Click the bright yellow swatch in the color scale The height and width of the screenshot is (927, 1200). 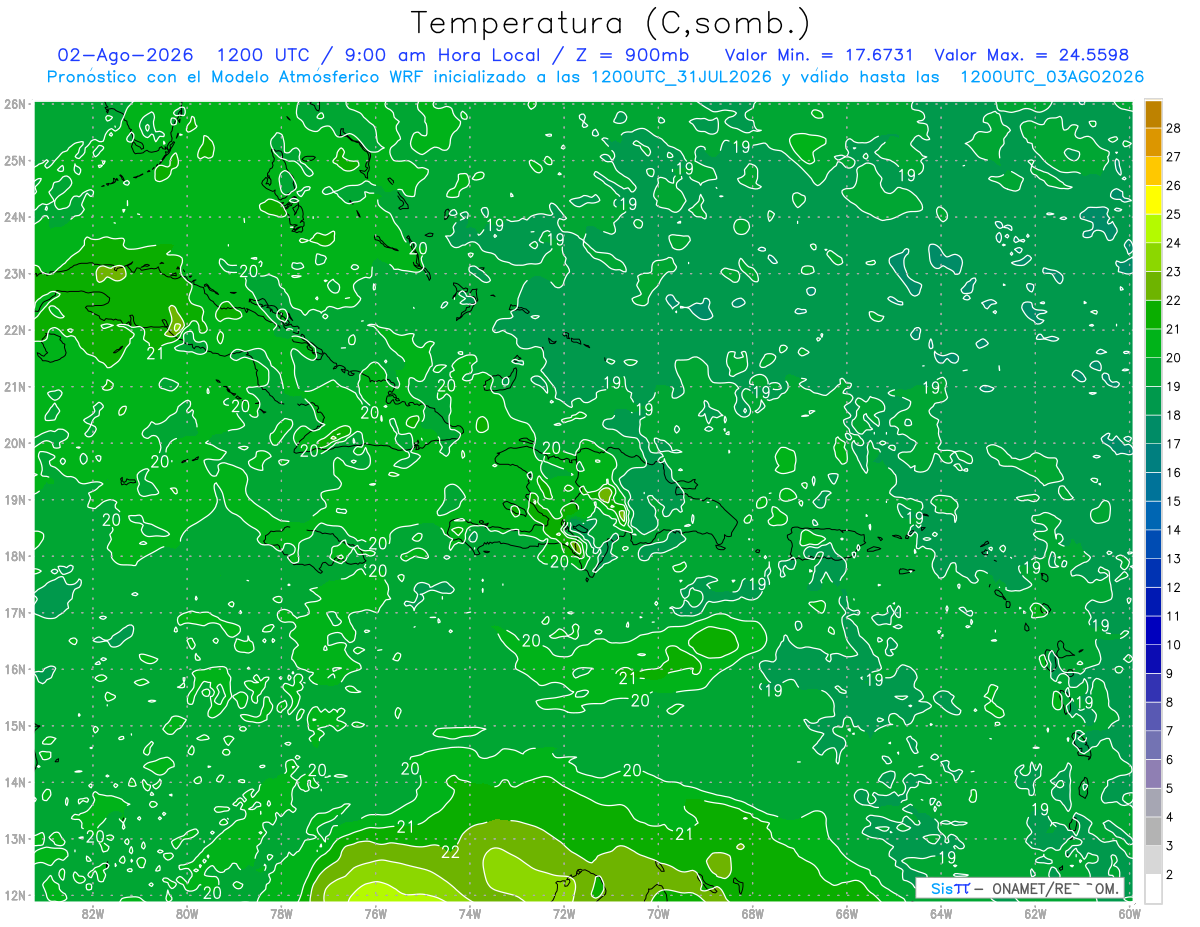pyautogui.click(x=1153, y=200)
